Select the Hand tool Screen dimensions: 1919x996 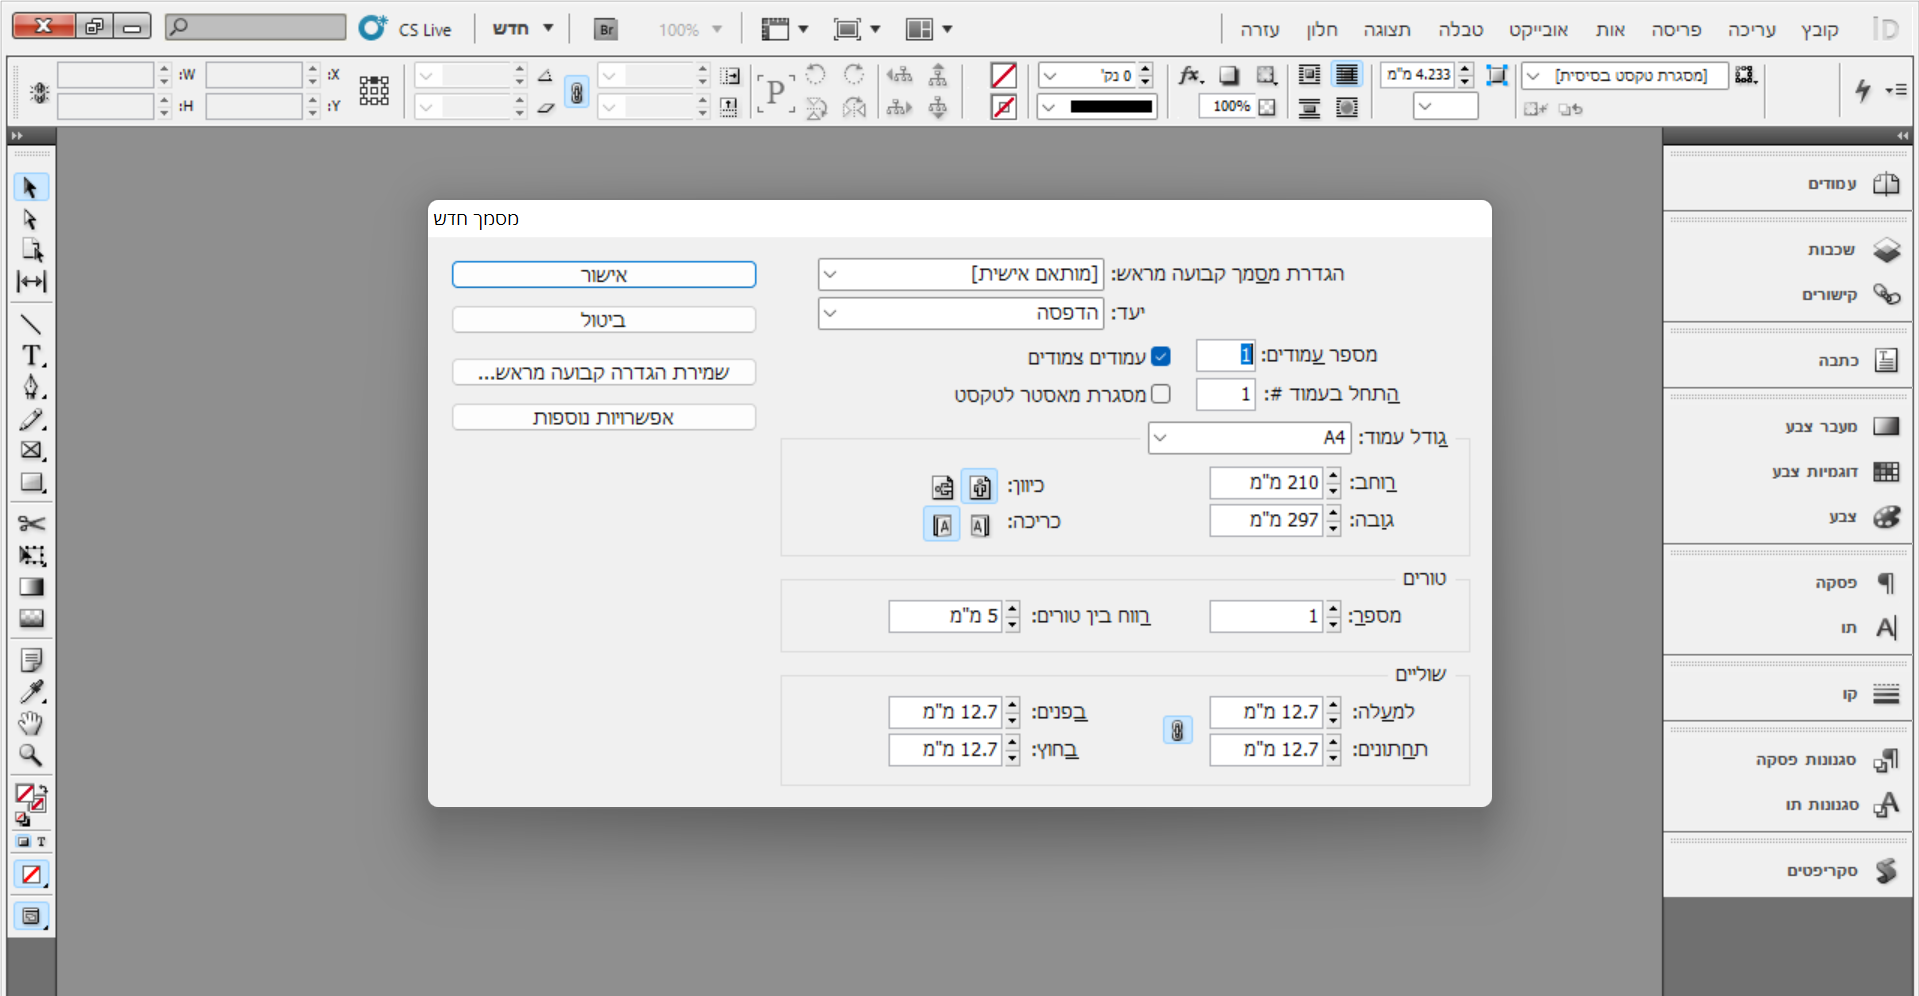(x=31, y=723)
